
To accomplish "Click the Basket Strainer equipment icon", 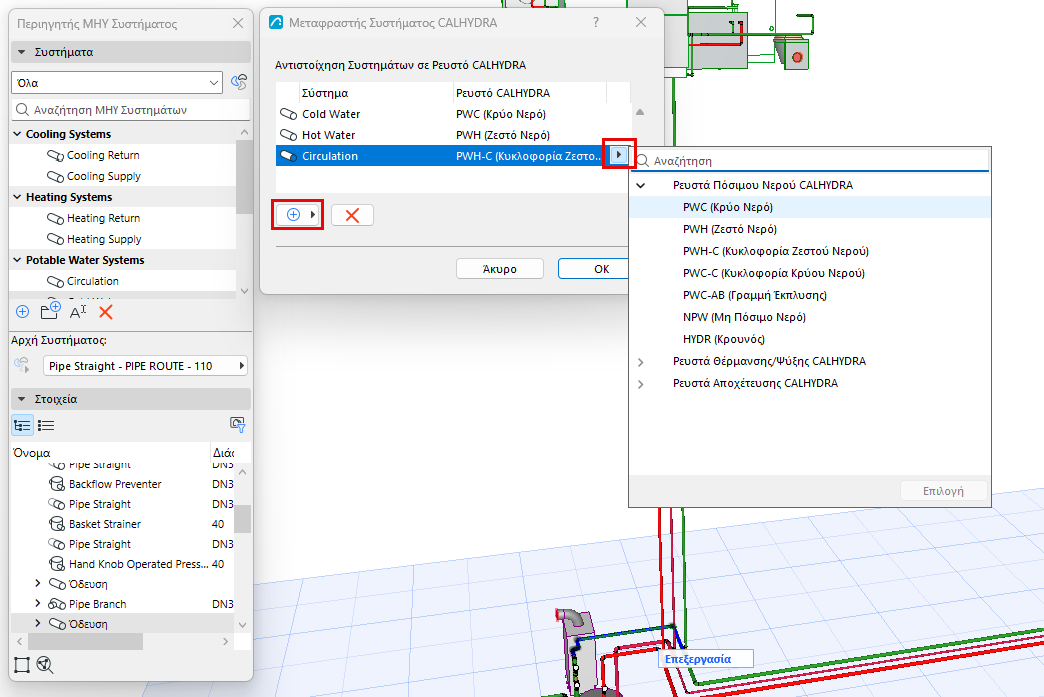I will coord(57,524).
